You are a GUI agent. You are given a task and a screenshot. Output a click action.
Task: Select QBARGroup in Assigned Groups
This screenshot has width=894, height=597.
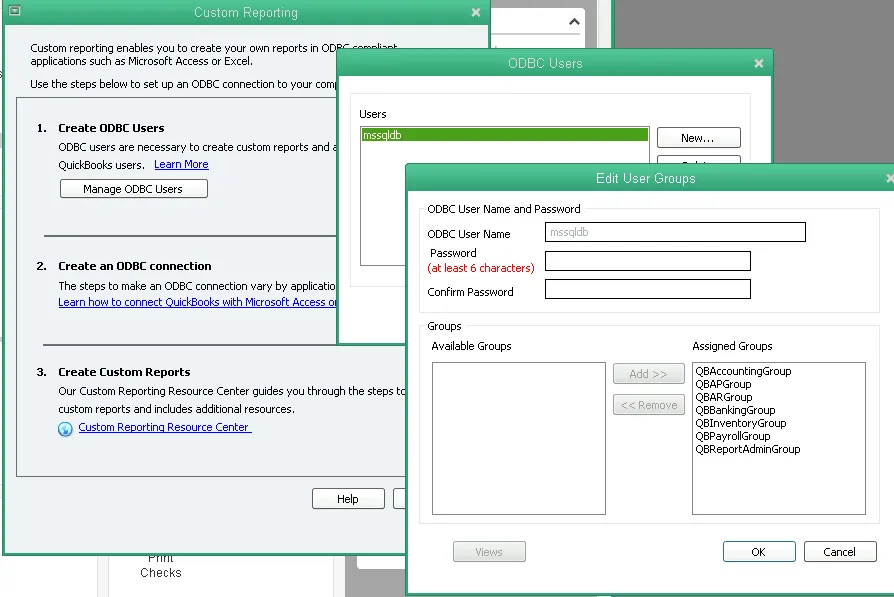point(724,397)
